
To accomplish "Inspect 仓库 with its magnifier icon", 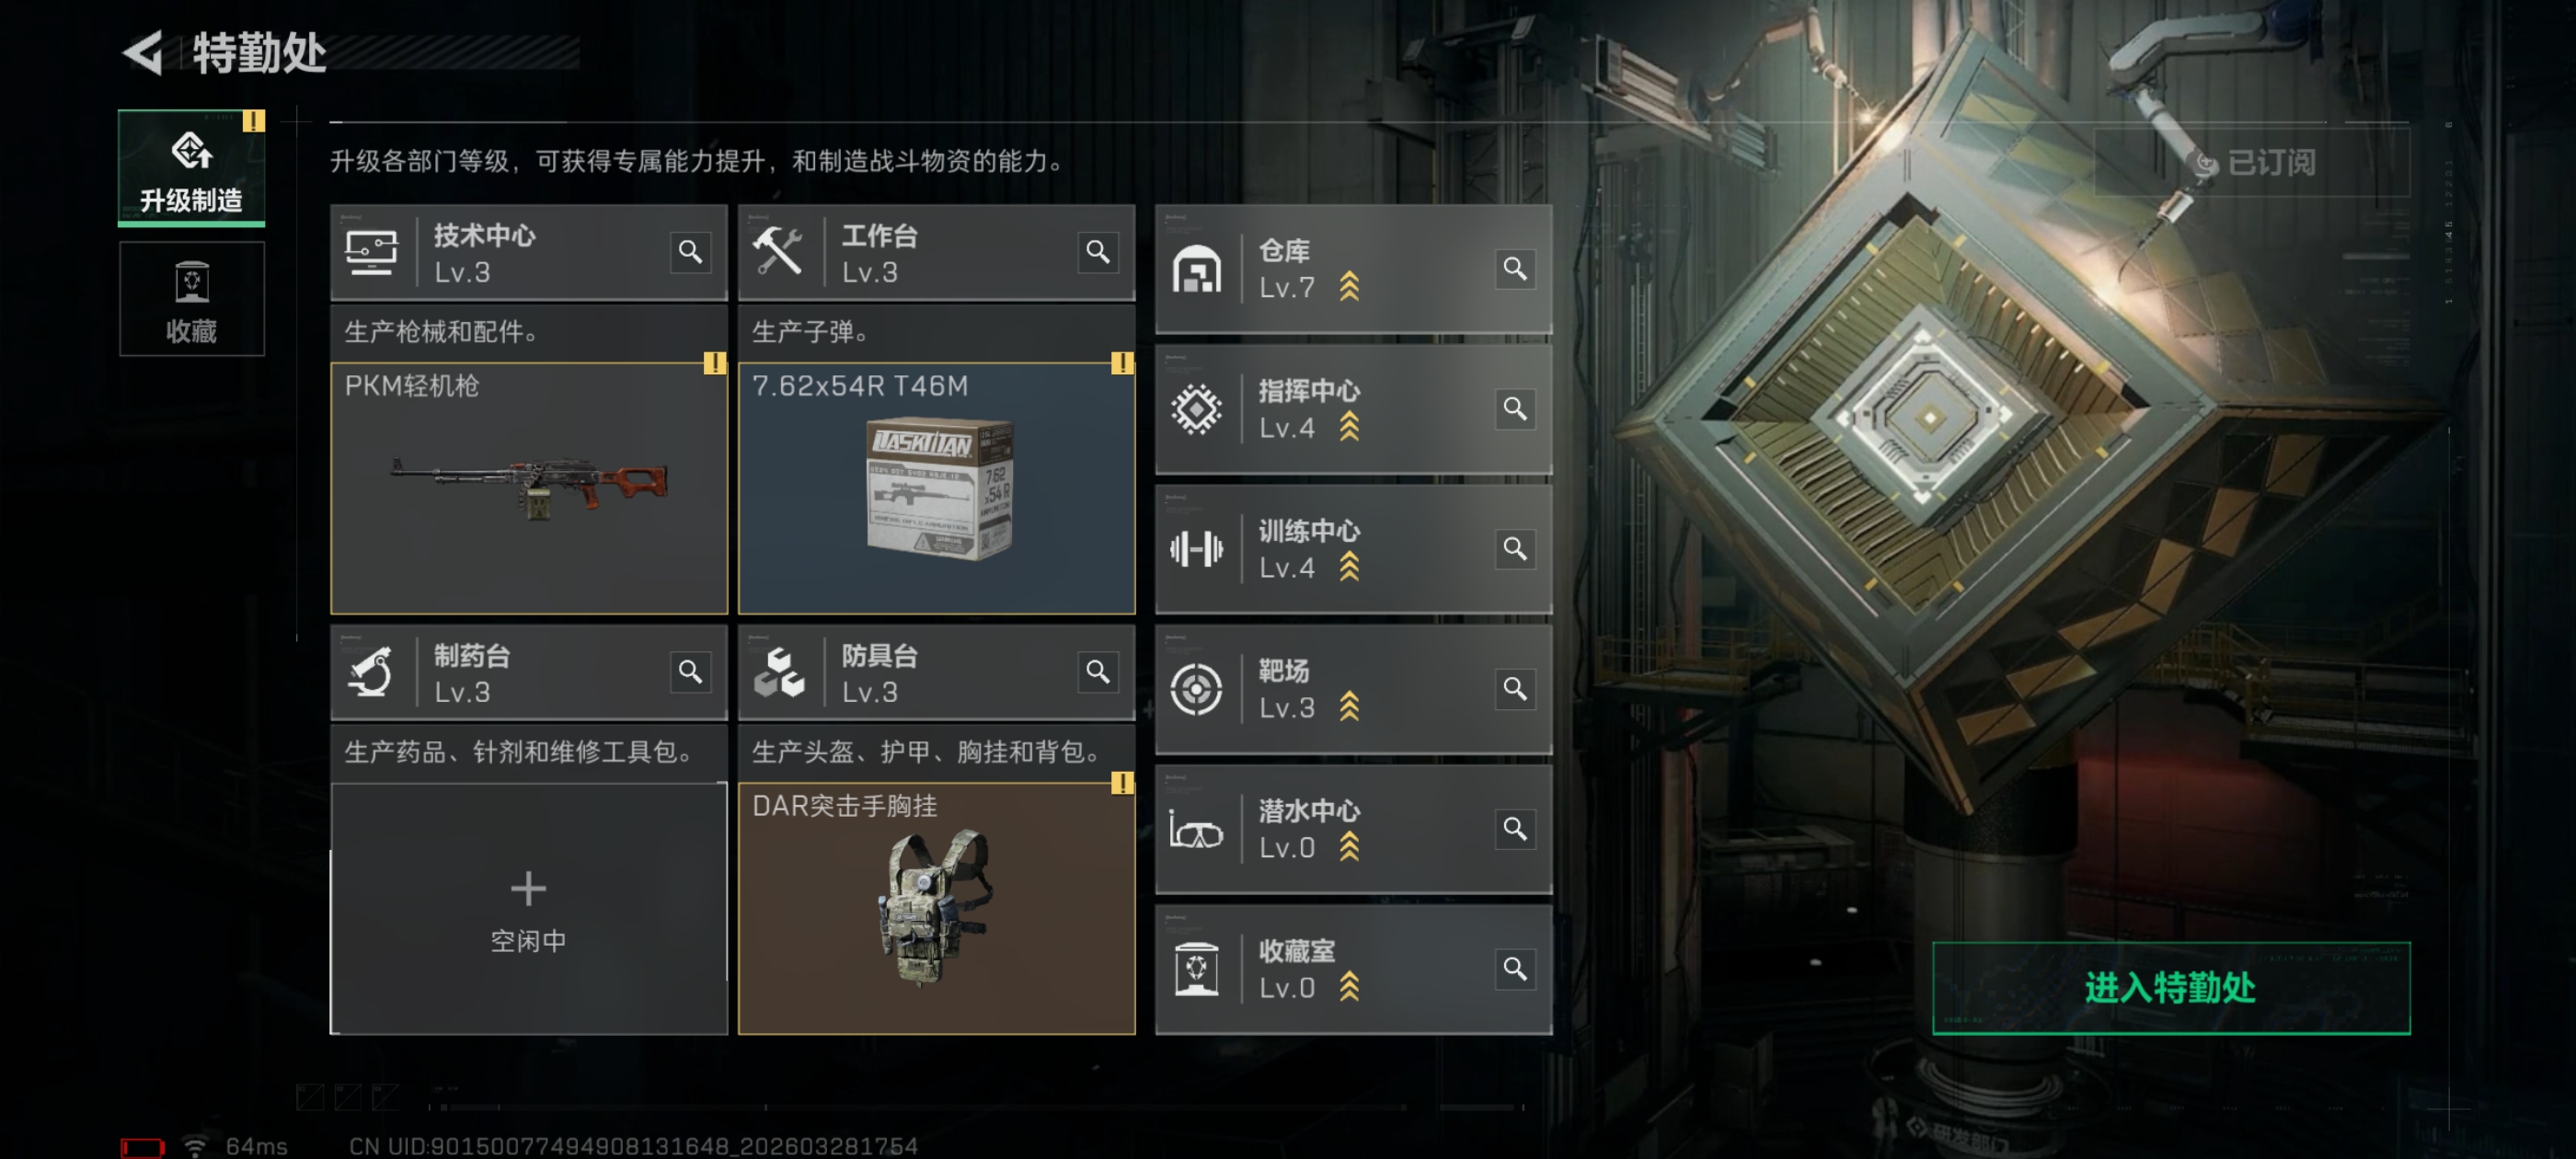I will (x=1515, y=268).
